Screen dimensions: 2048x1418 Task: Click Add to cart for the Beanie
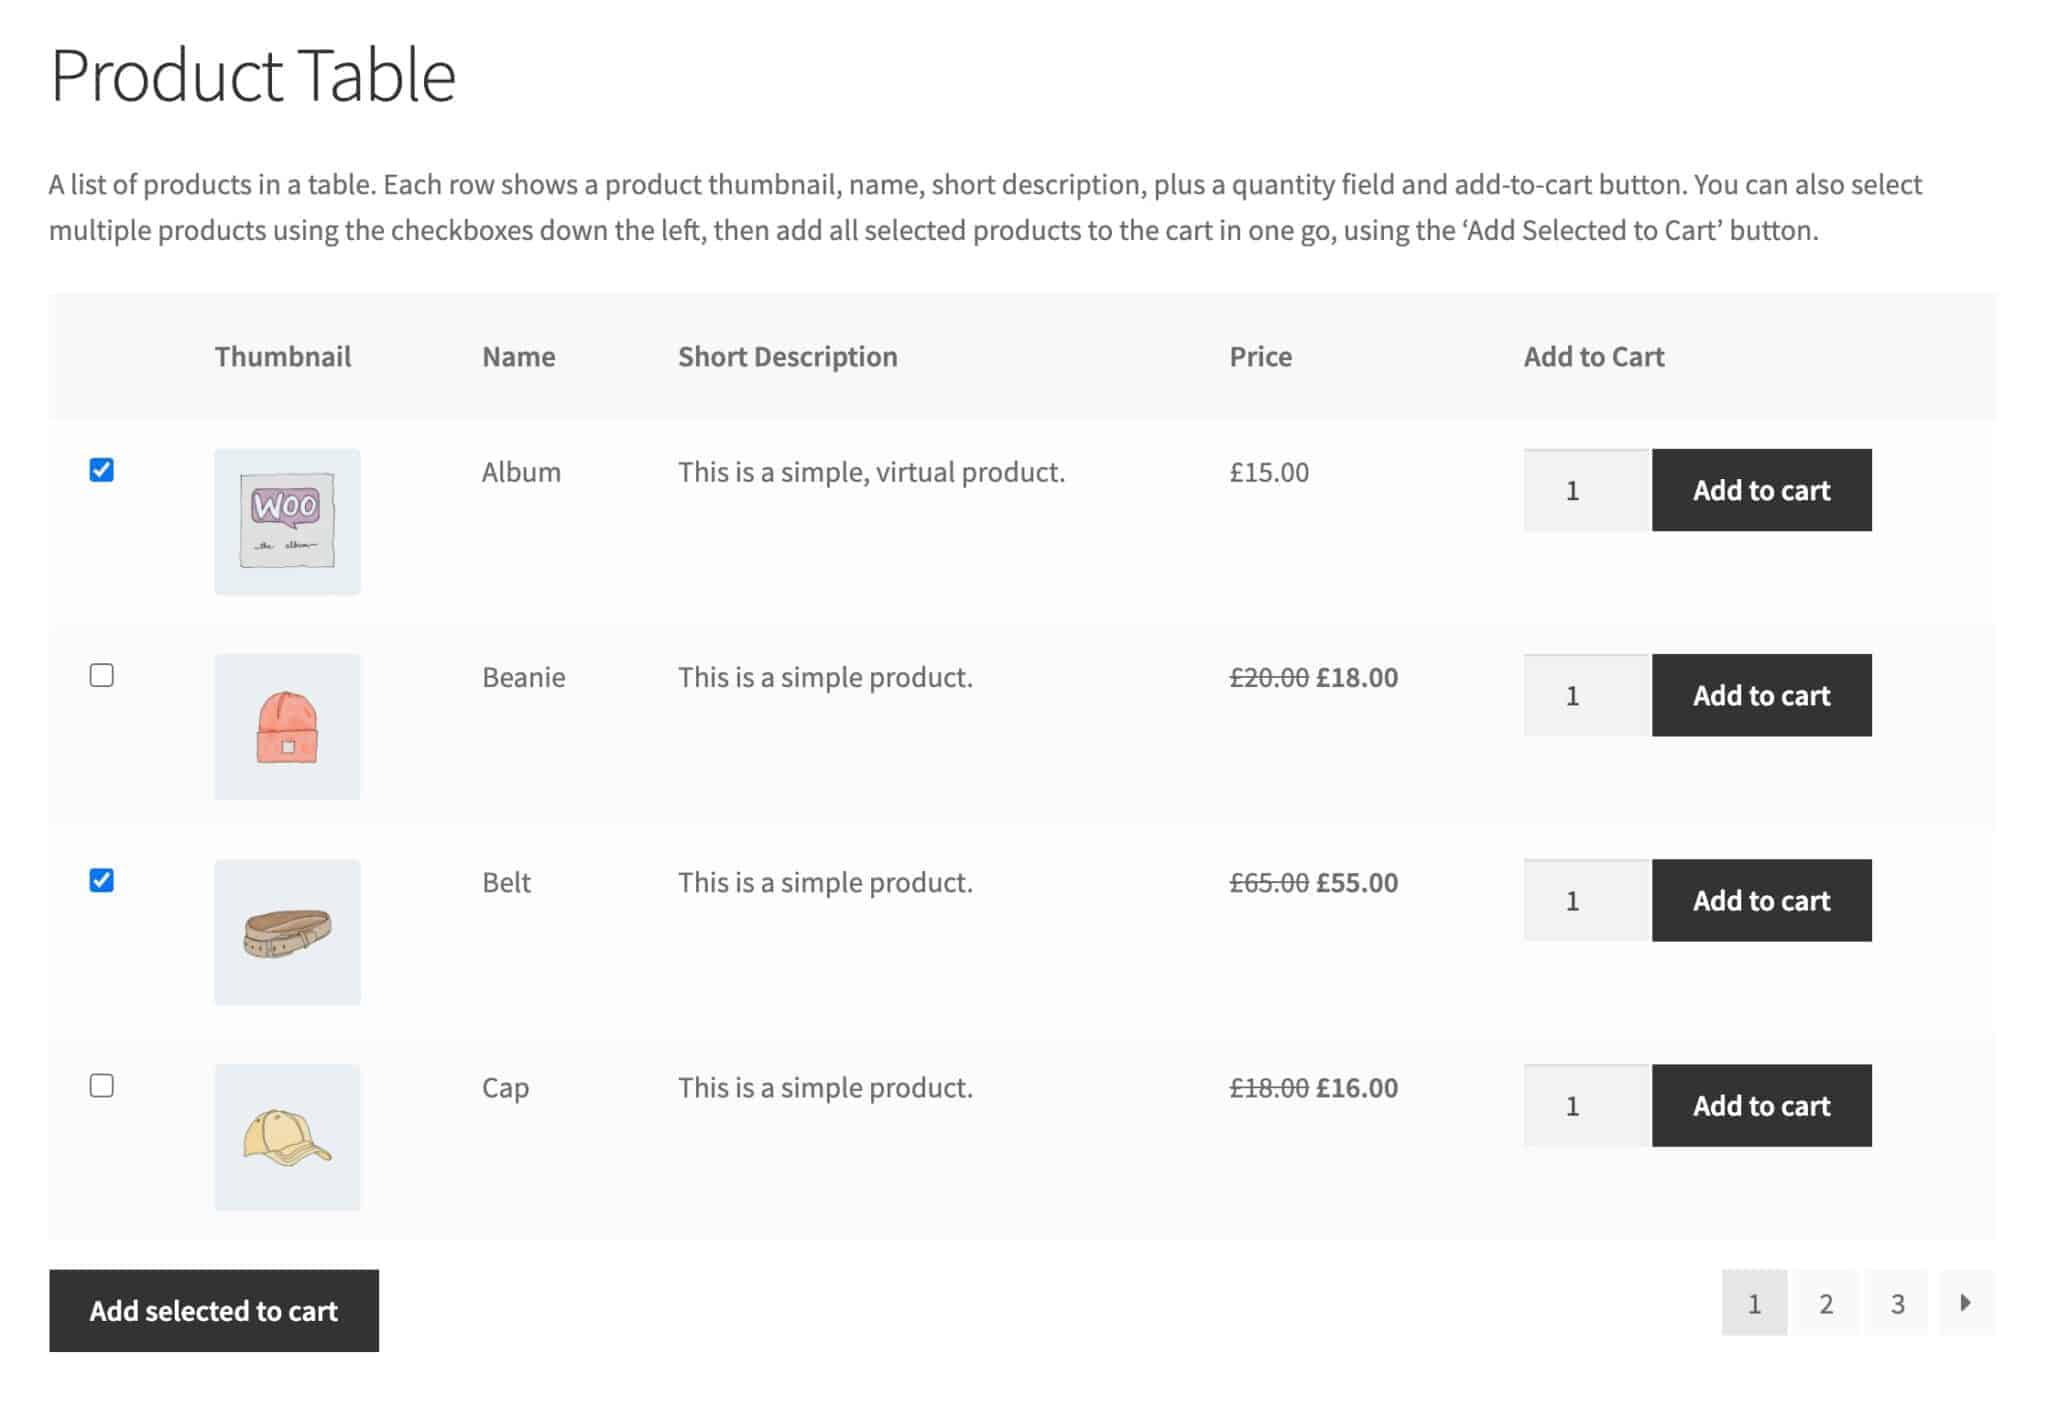point(1762,696)
